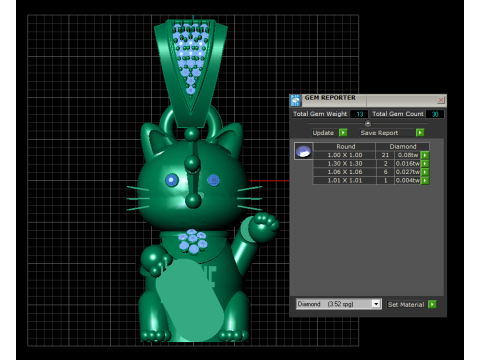Select the 1.01 X 1.01 size cell
The width and height of the screenshot is (480, 360).
click(345, 181)
